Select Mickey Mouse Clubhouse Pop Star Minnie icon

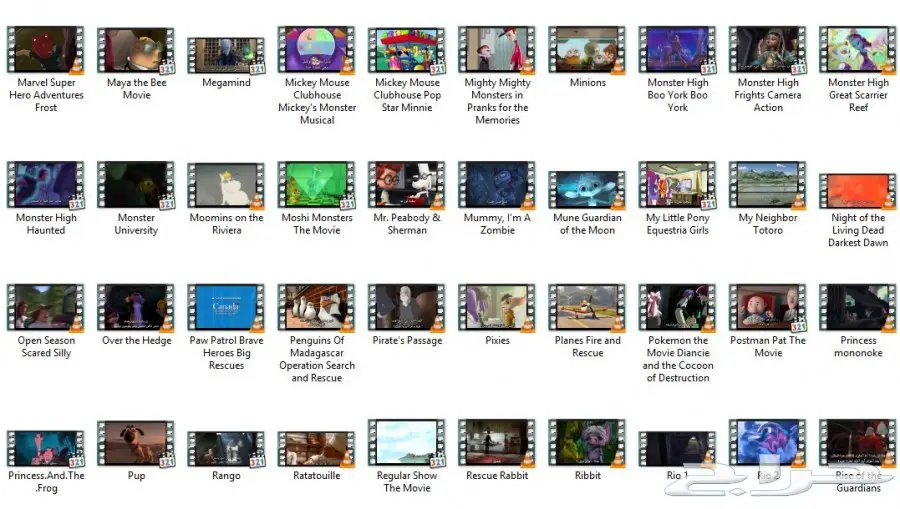407,50
